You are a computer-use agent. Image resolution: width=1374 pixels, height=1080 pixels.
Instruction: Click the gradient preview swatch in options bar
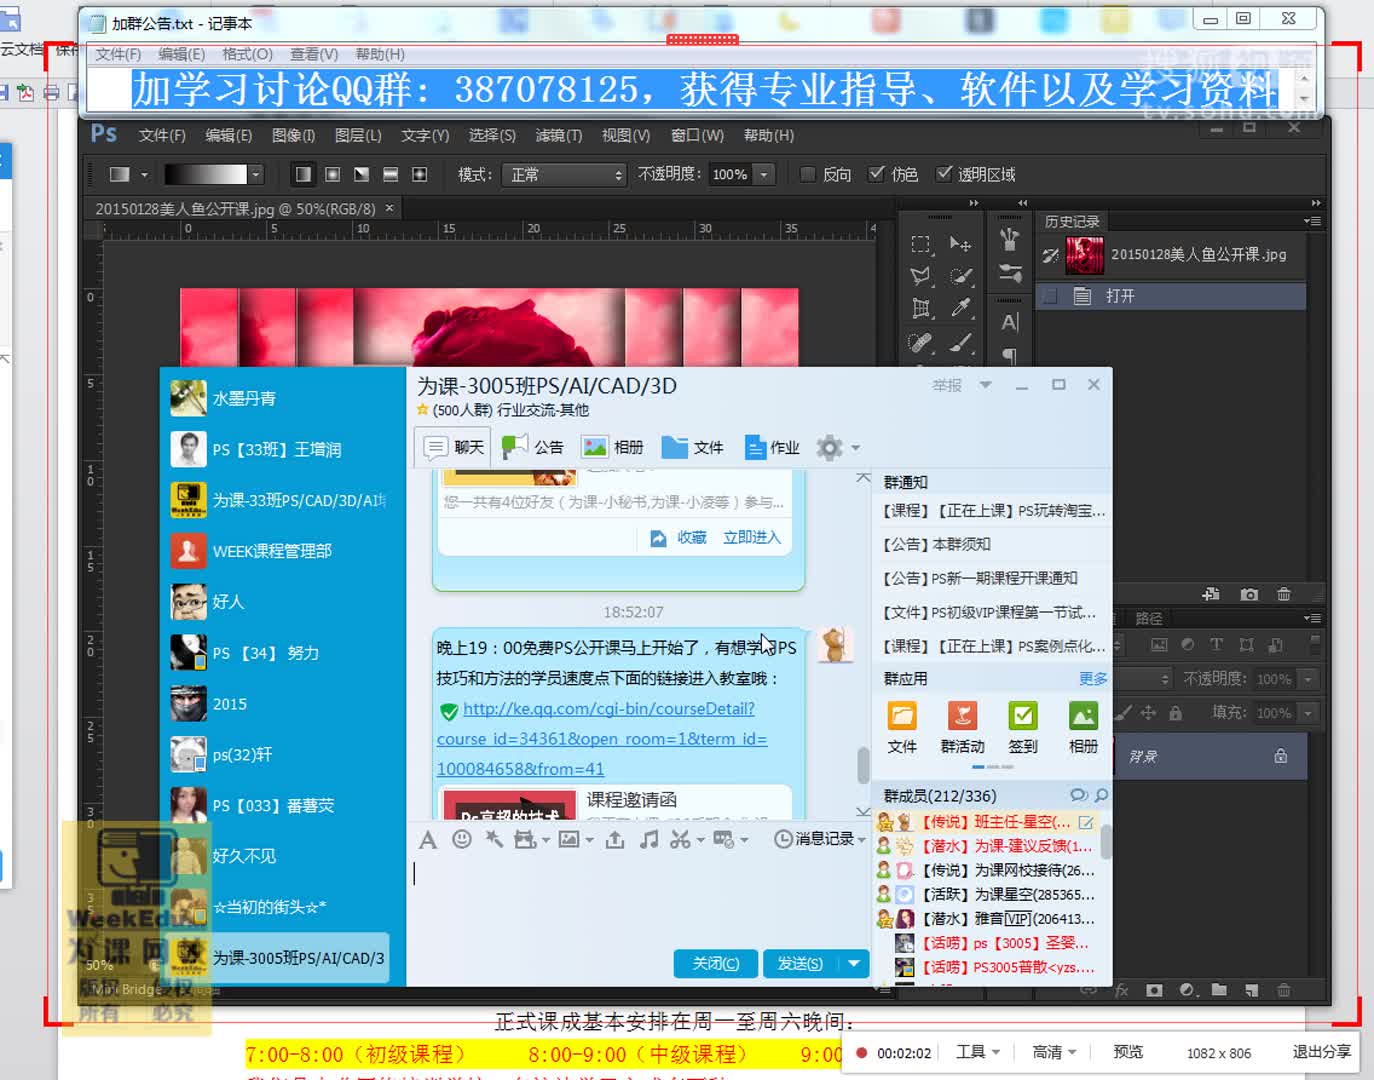(x=205, y=174)
